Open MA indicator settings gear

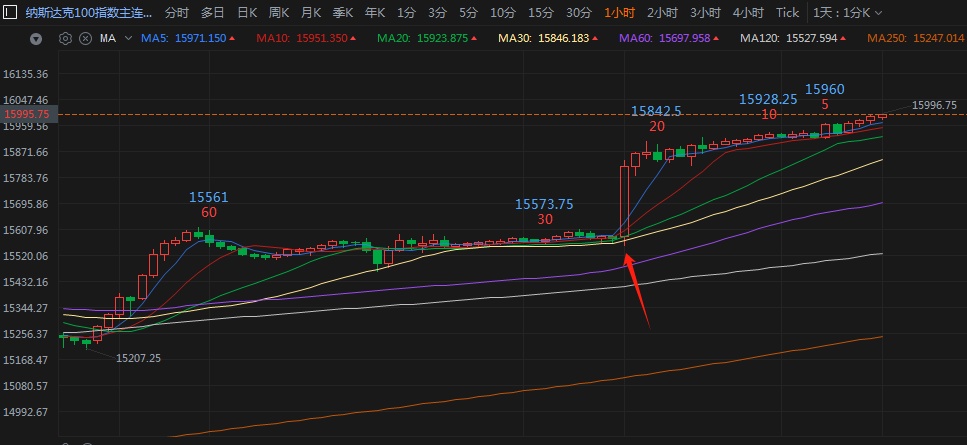point(65,39)
